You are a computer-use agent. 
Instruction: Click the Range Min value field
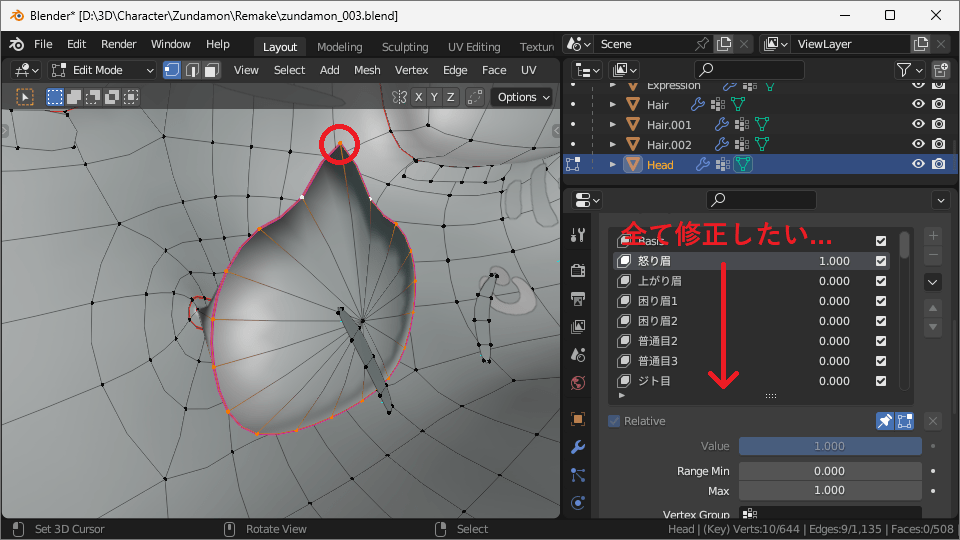829,471
